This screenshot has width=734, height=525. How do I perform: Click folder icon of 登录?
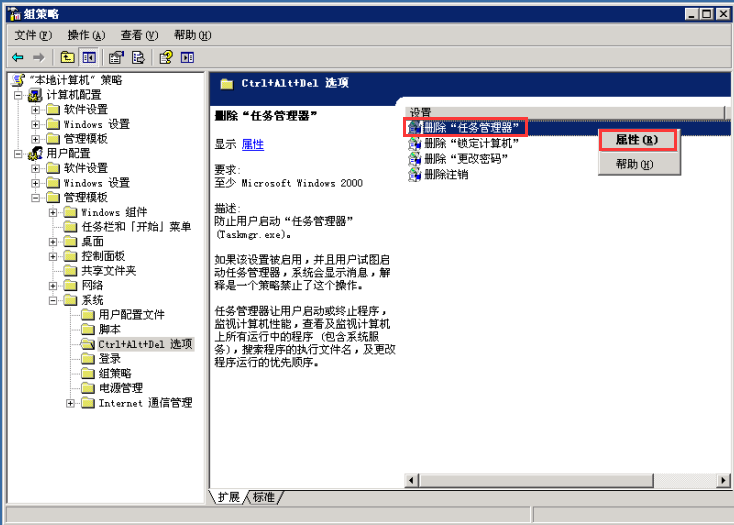[88, 359]
